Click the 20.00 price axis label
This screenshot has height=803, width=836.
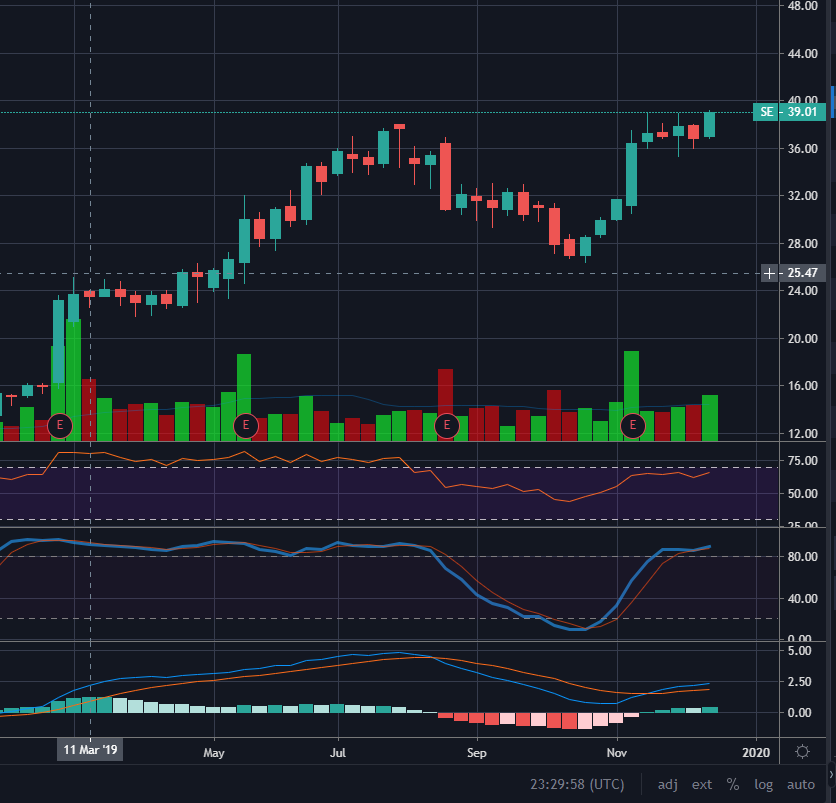pyautogui.click(x=802, y=338)
